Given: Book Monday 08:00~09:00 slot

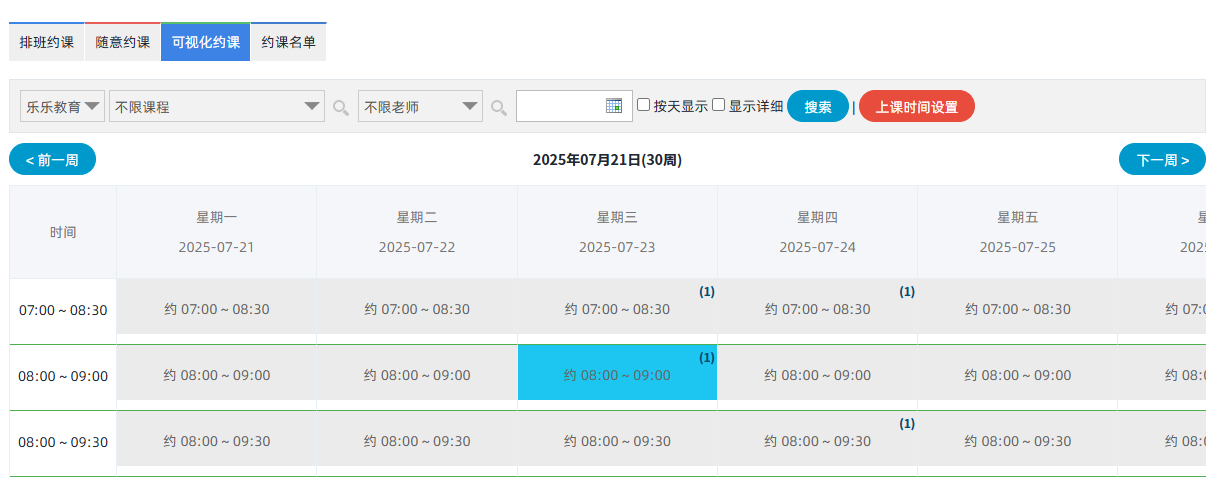Looking at the screenshot, I should [217, 373].
